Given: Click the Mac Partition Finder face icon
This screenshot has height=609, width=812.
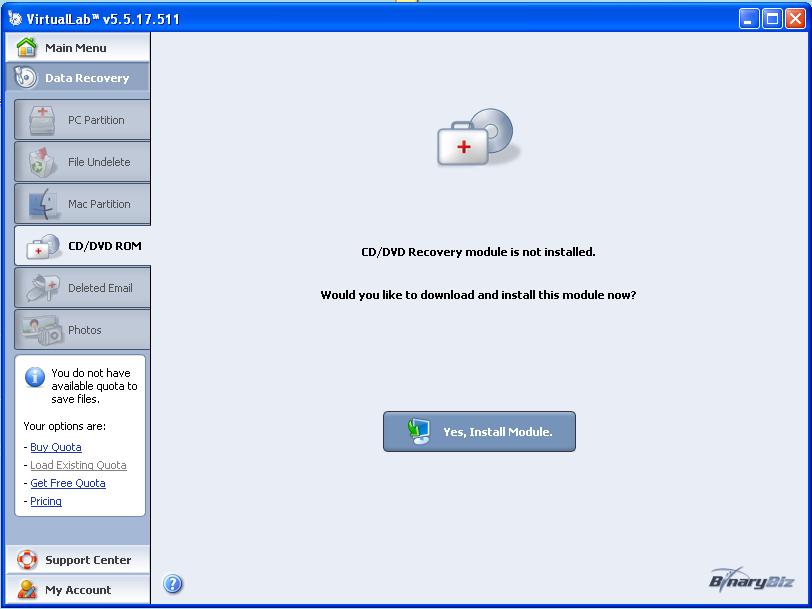Looking at the screenshot, I should click(44, 204).
